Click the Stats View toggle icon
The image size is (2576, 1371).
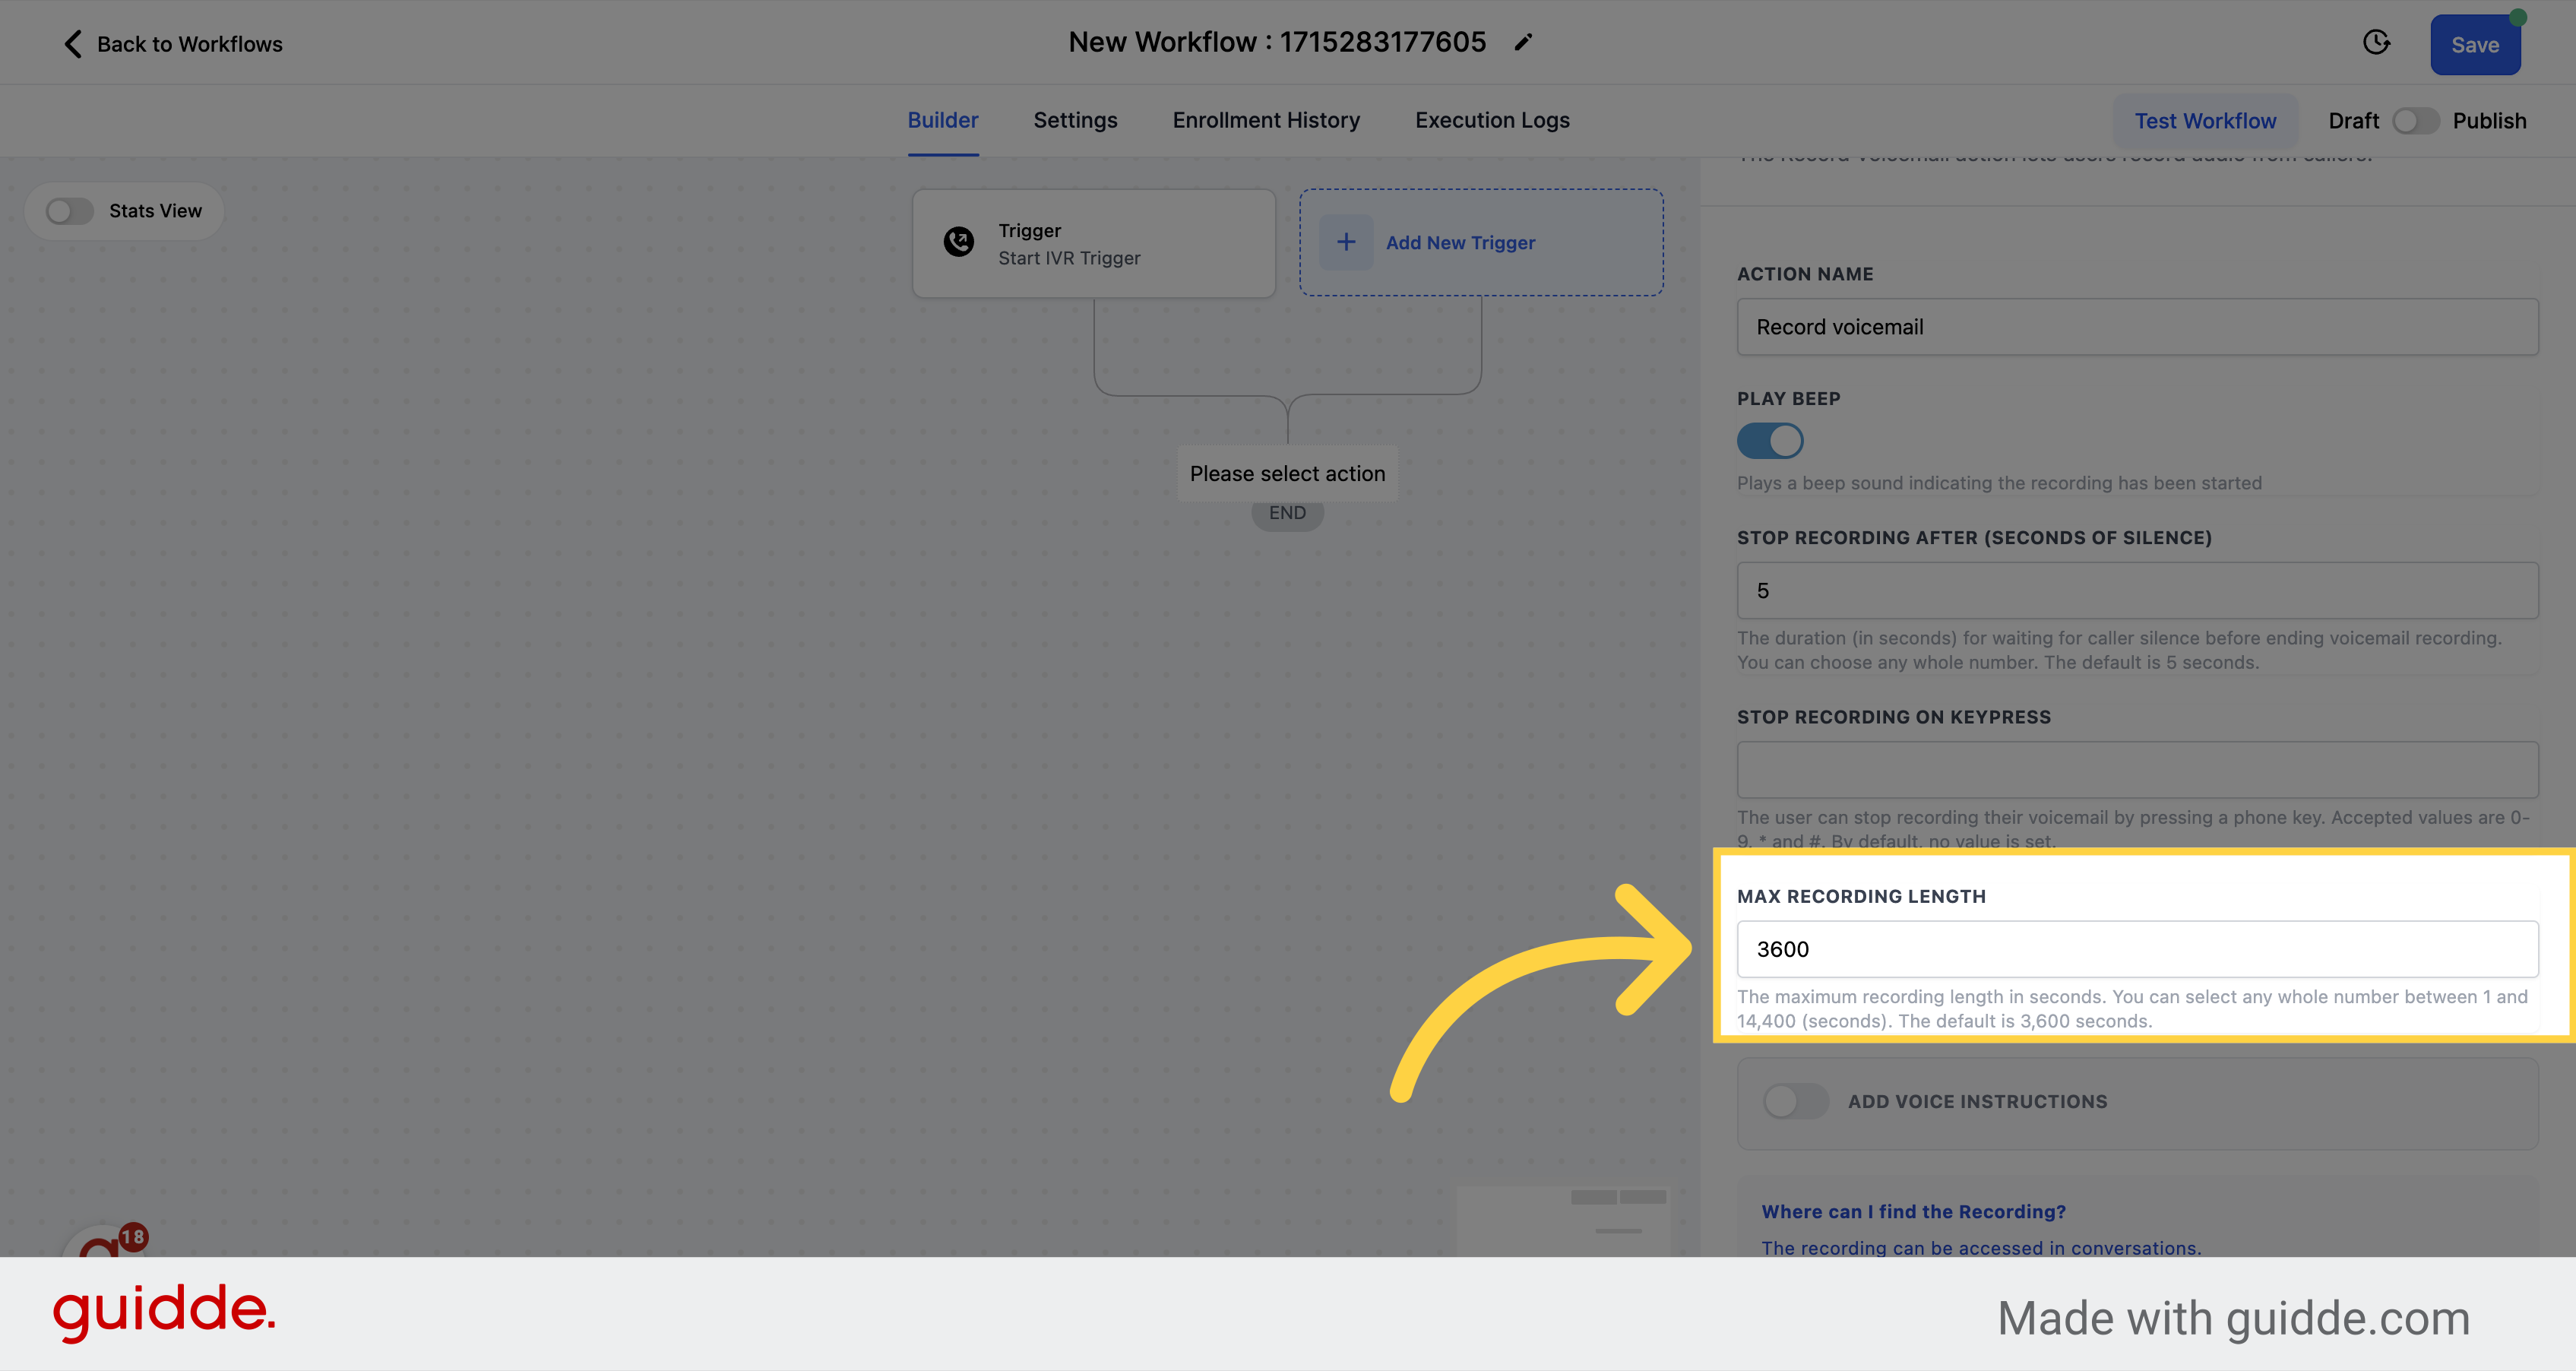coord(68,211)
